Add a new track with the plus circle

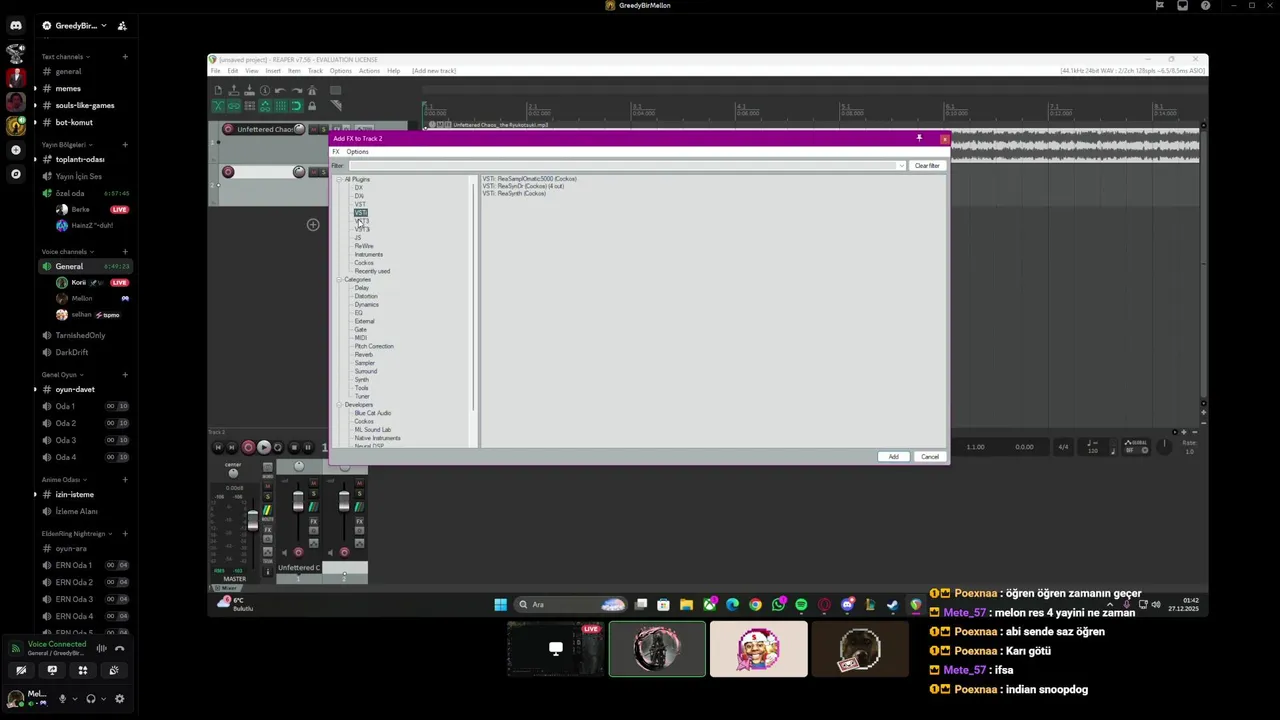pyautogui.click(x=313, y=225)
